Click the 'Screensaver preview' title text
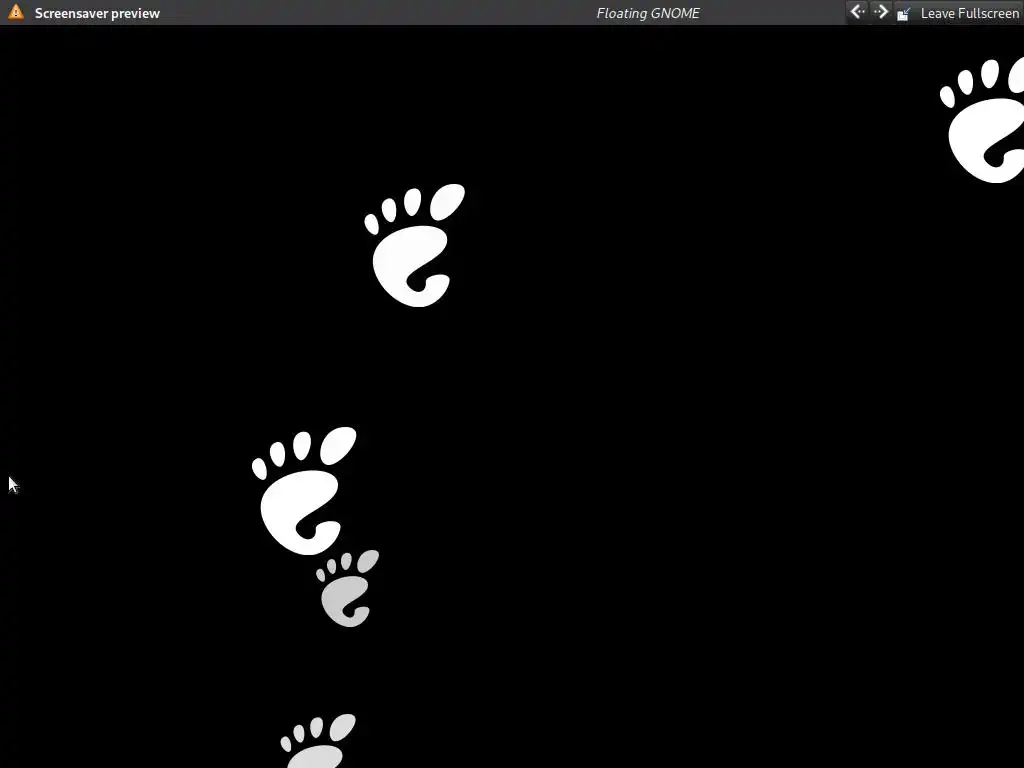The height and width of the screenshot is (768, 1024). (97, 13)
